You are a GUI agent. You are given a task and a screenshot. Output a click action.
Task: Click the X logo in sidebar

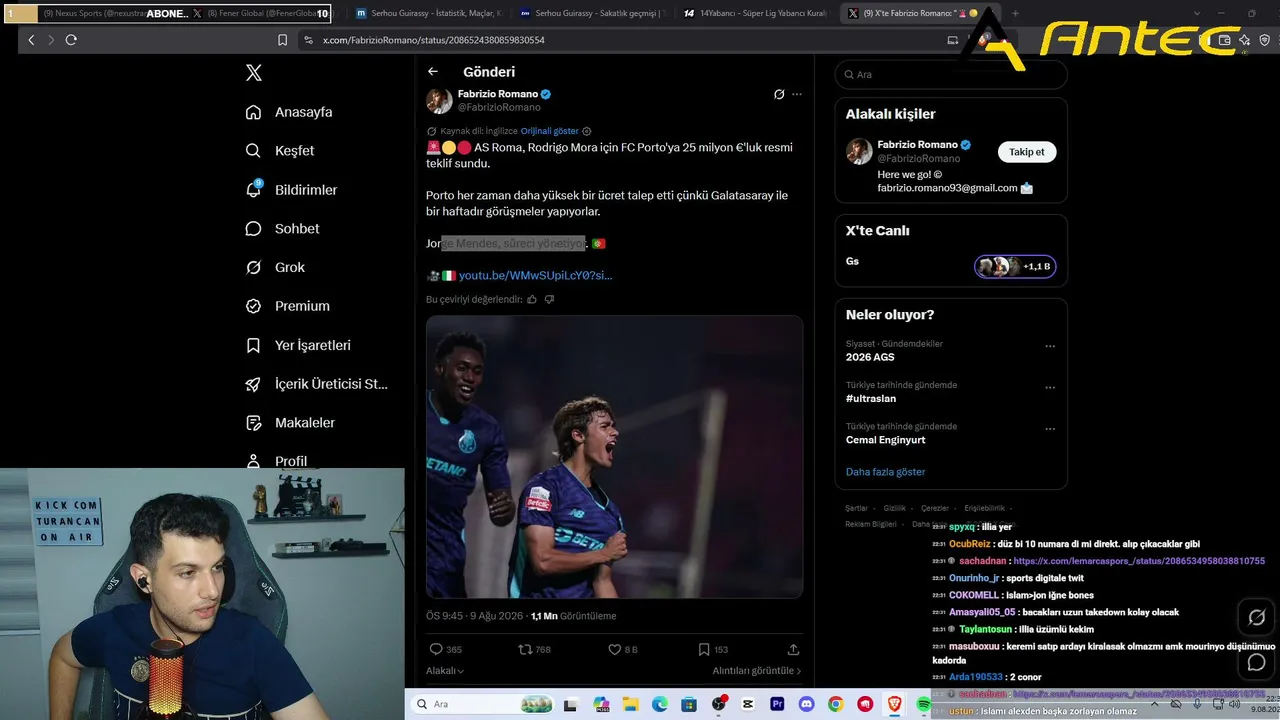(254, 73)
